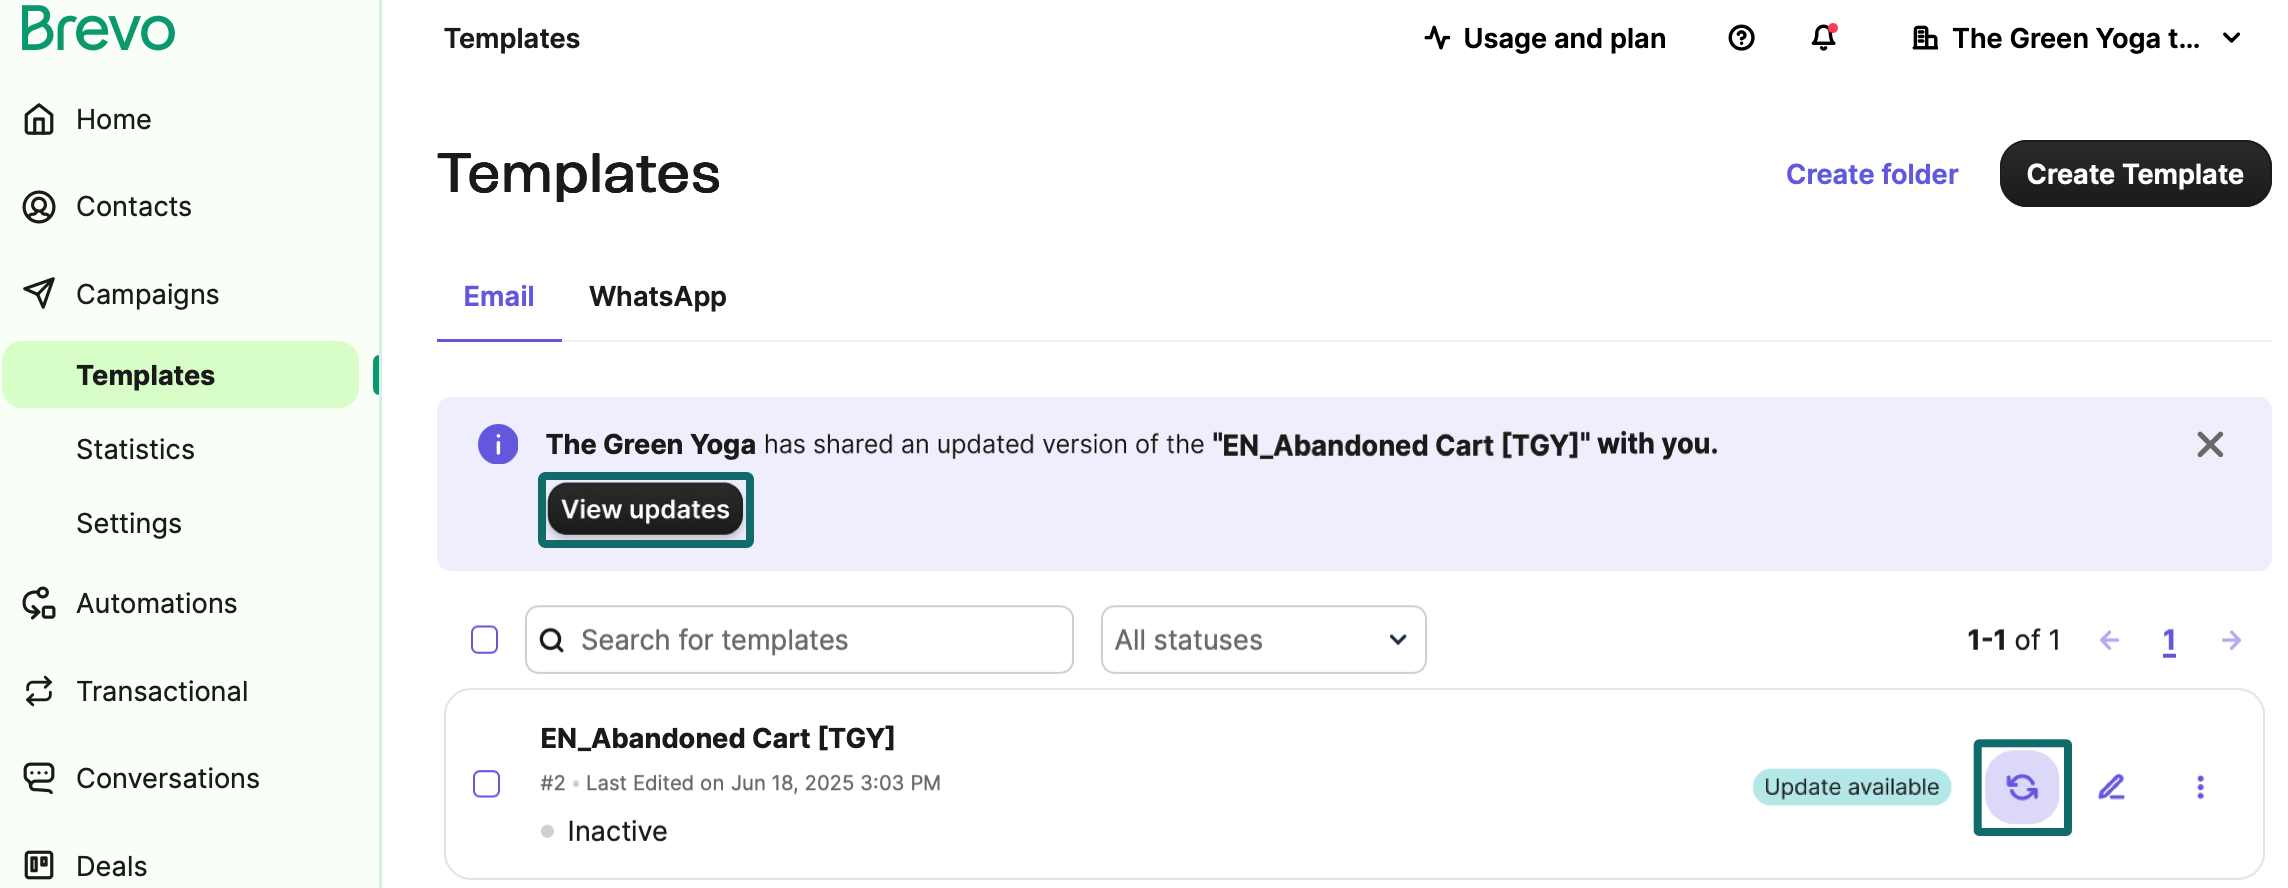Image resolution: width=2288 pixels, height=888 pixels.
Task: Go to the next page arrow
Action: coord(2231,640)
